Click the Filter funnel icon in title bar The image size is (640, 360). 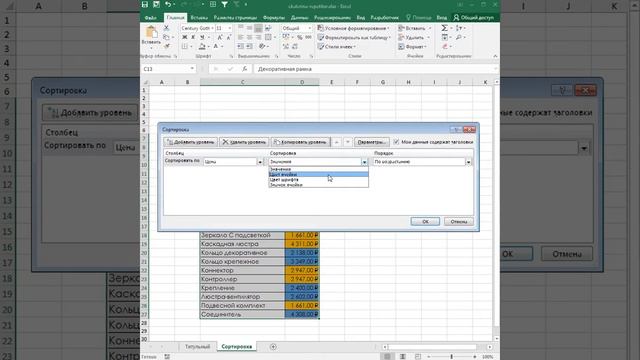click(x=224, y=4)
